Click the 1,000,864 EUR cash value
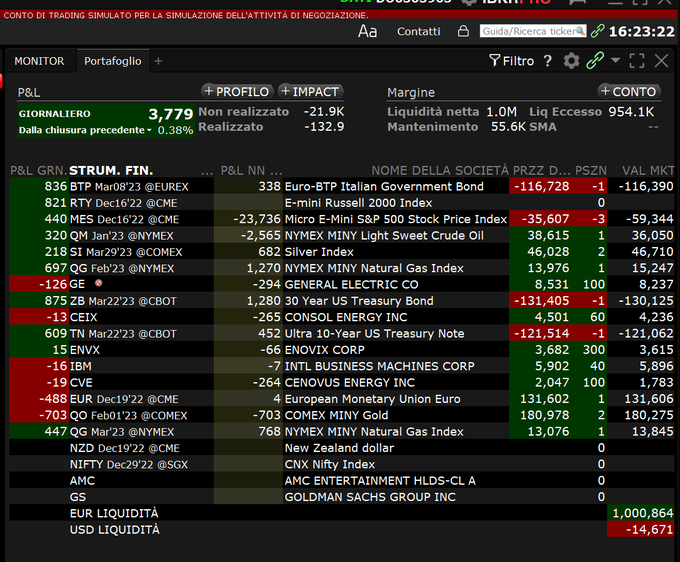 643,513
